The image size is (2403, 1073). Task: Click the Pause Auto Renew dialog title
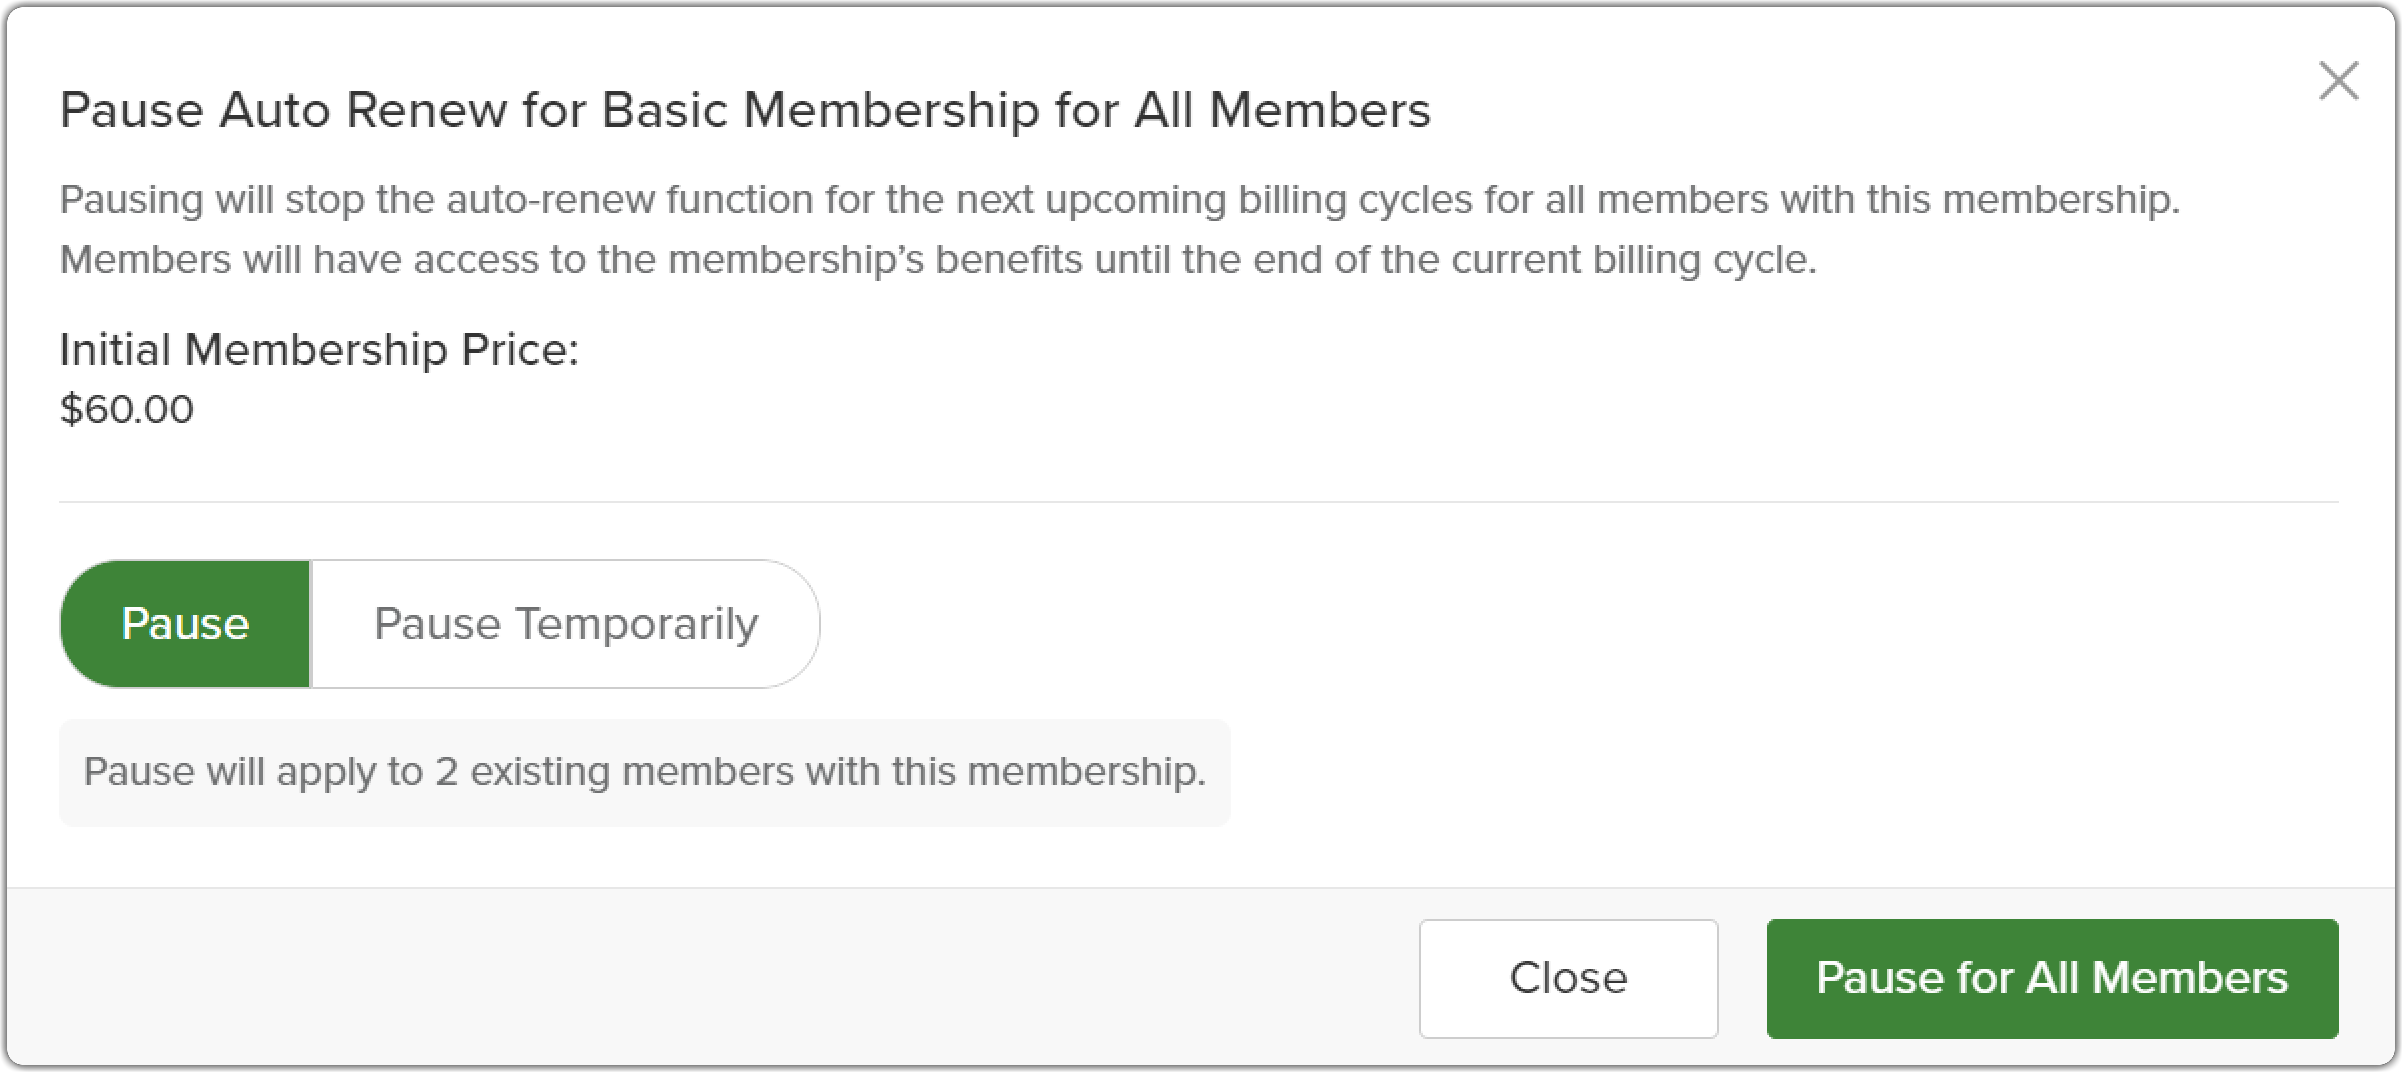(745, 110)
